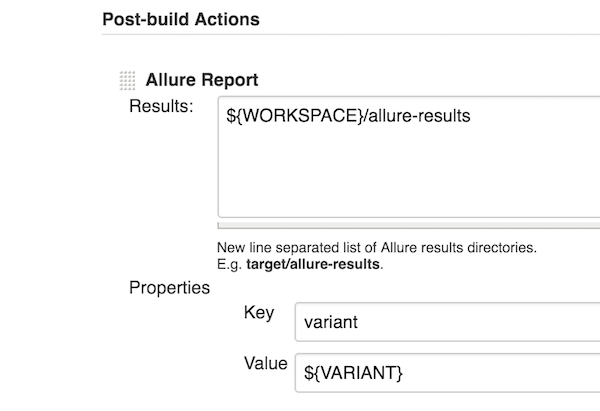Select the Post-build Actions section heading
The width and height of the screenshot is (600, 411).
pyautogui.click(x=181, y=19)
